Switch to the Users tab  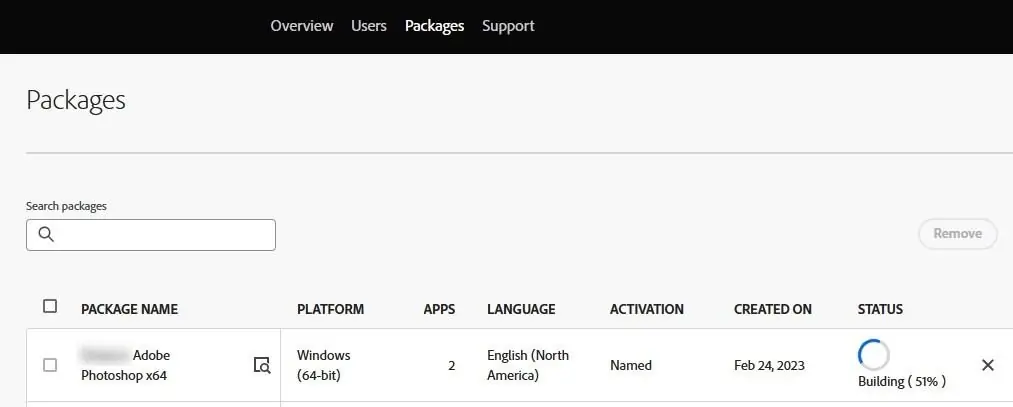[369, 26]
